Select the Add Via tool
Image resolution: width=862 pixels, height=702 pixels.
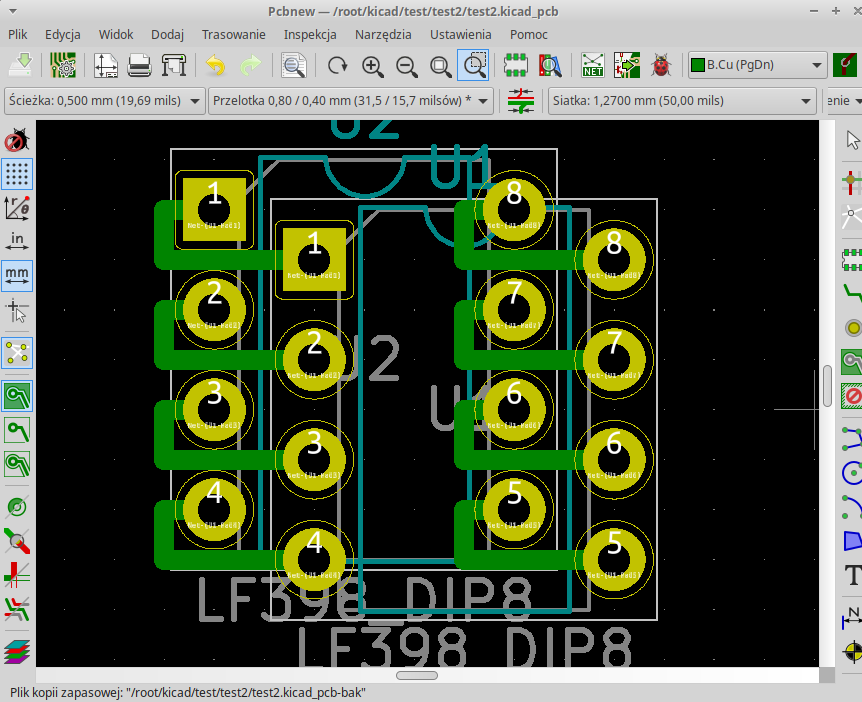[852, 328]
